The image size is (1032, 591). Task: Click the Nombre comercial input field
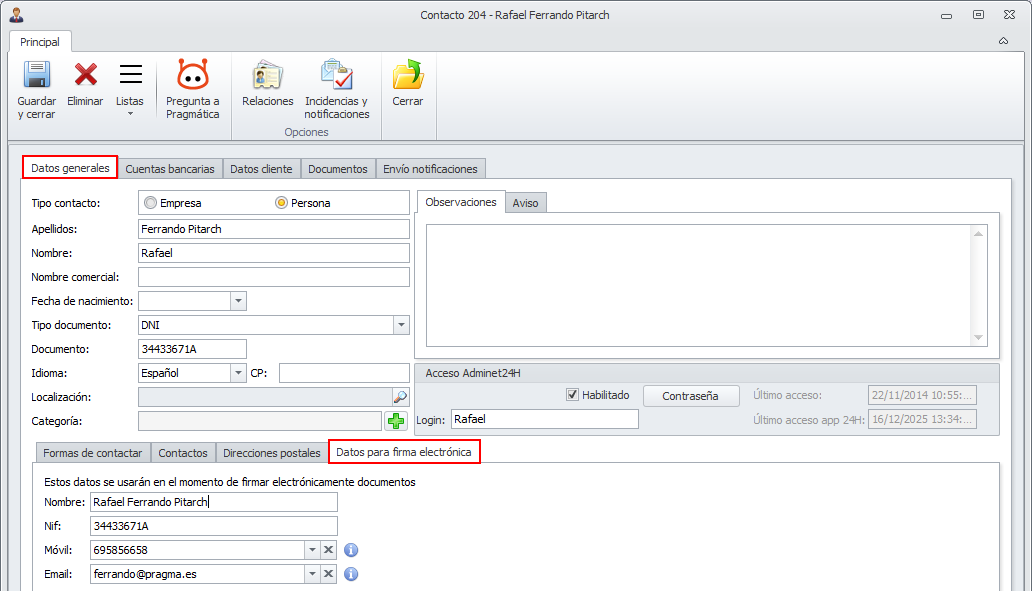click(274, 277)
